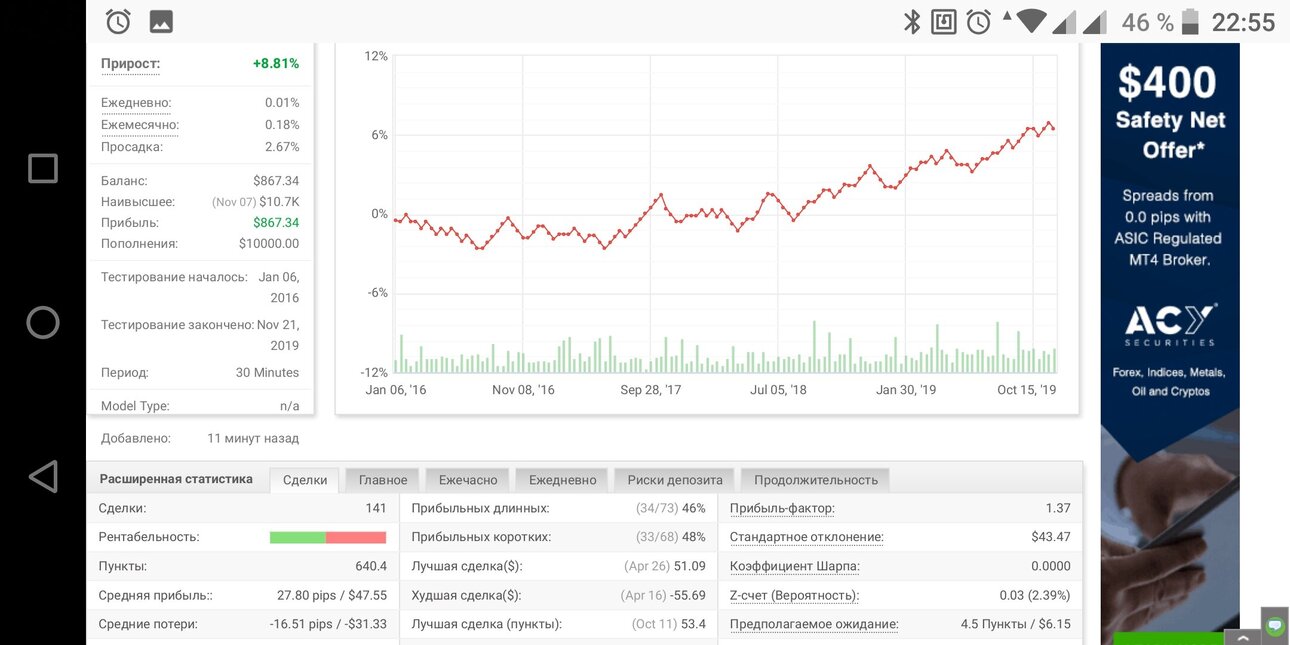This screenshot has width=1290, height=645.
Task: Tap the Bluetooth status bar icon
Action: [x=912, y=21]
